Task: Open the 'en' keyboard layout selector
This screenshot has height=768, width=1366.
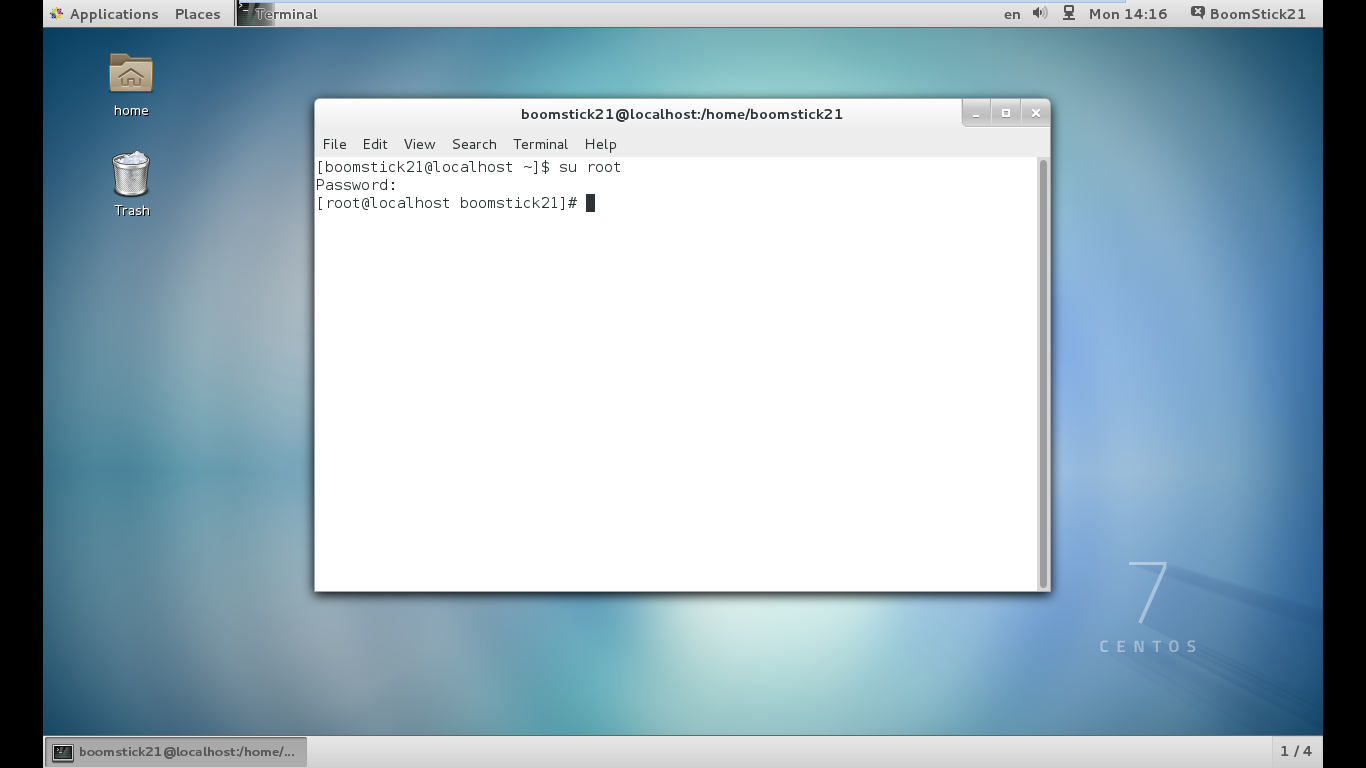Action: click(1011, 14)
